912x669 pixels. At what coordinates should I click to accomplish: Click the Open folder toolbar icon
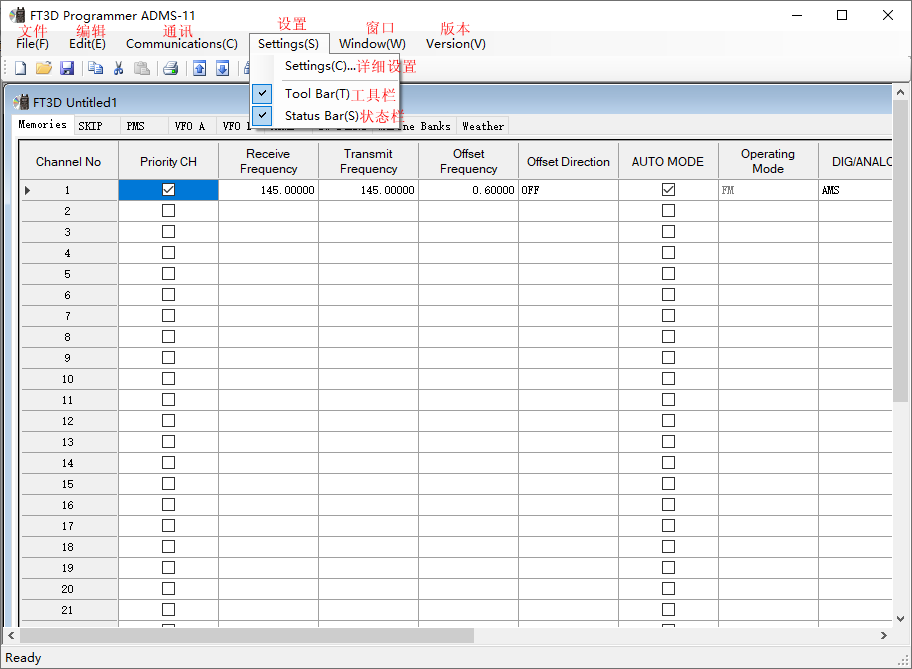(43, 68)
